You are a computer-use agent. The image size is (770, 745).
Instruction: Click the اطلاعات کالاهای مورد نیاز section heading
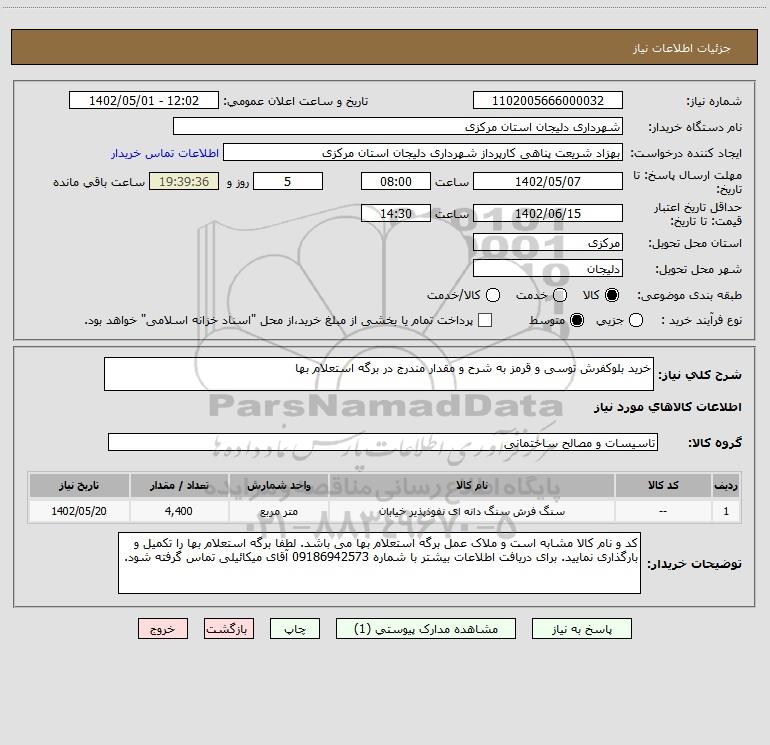click(667, 407)
